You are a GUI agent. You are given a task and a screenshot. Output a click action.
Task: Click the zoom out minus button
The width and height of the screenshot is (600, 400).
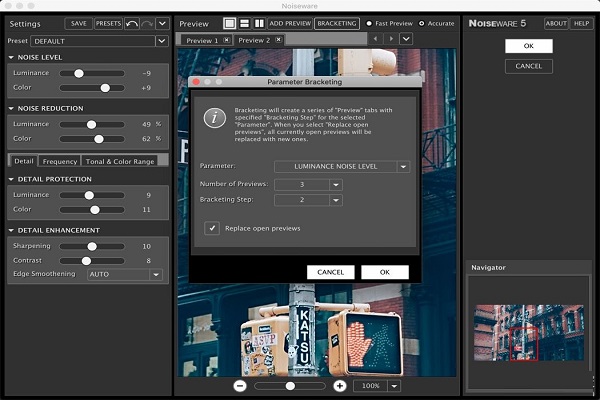[x=240, y=386]
